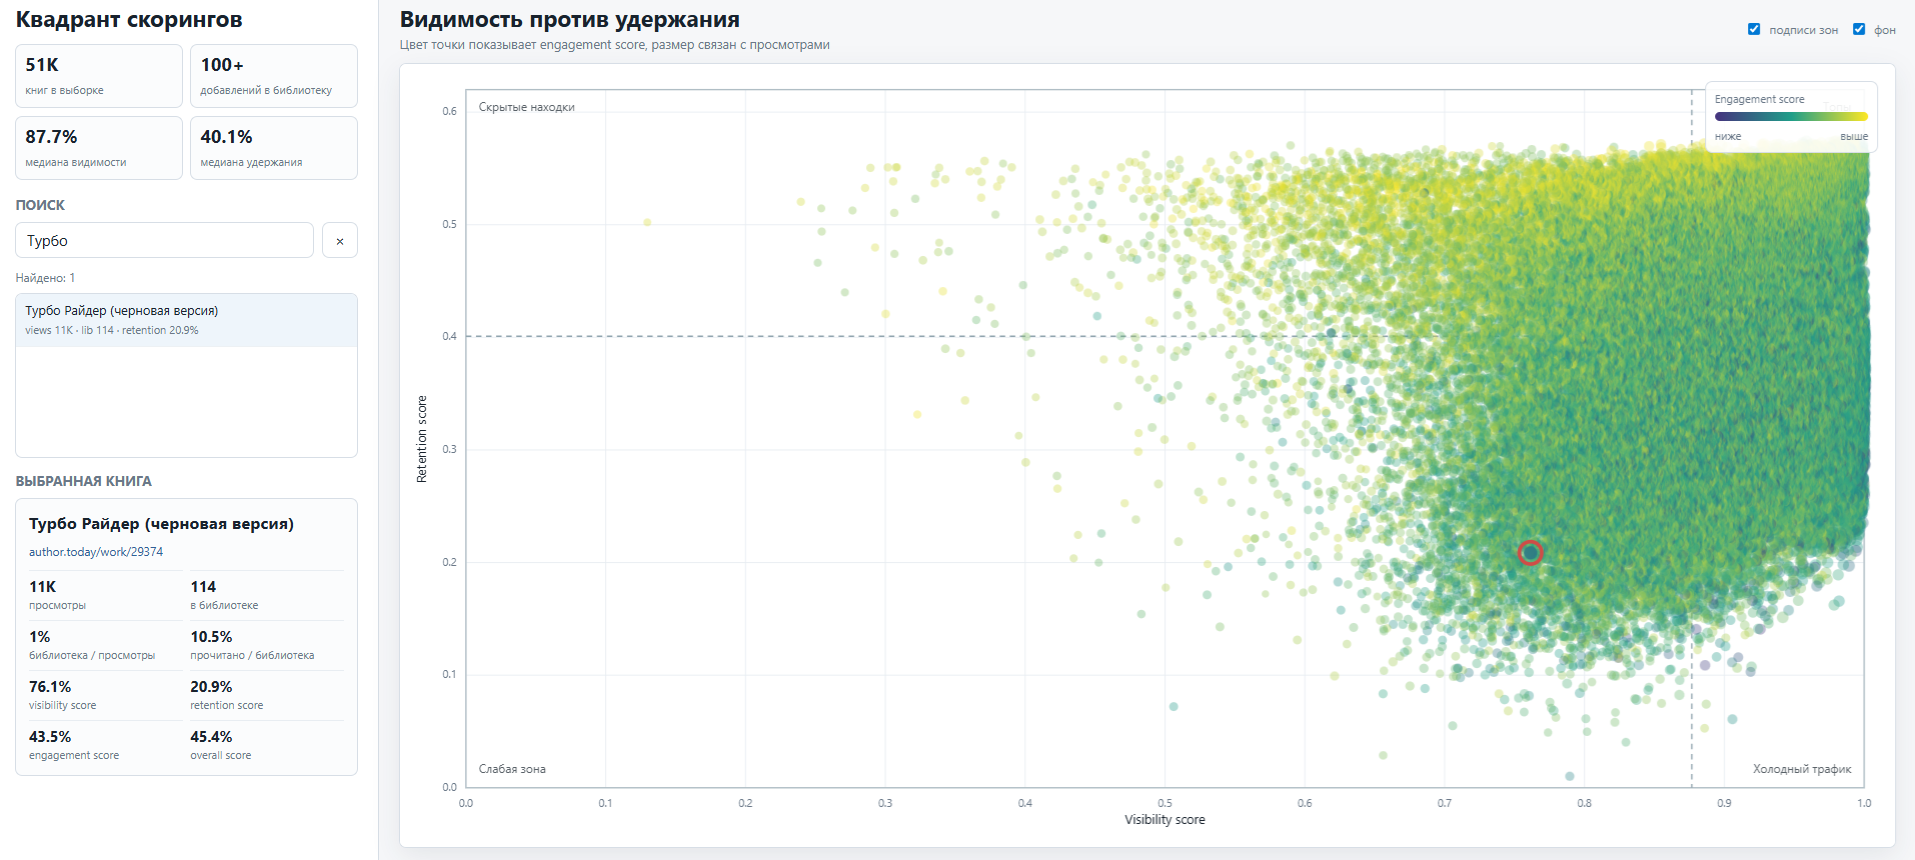This screenshot has width=1915, height=860.
Task: Click the lone yellow outlier point far left
Action: click(647, 222)
